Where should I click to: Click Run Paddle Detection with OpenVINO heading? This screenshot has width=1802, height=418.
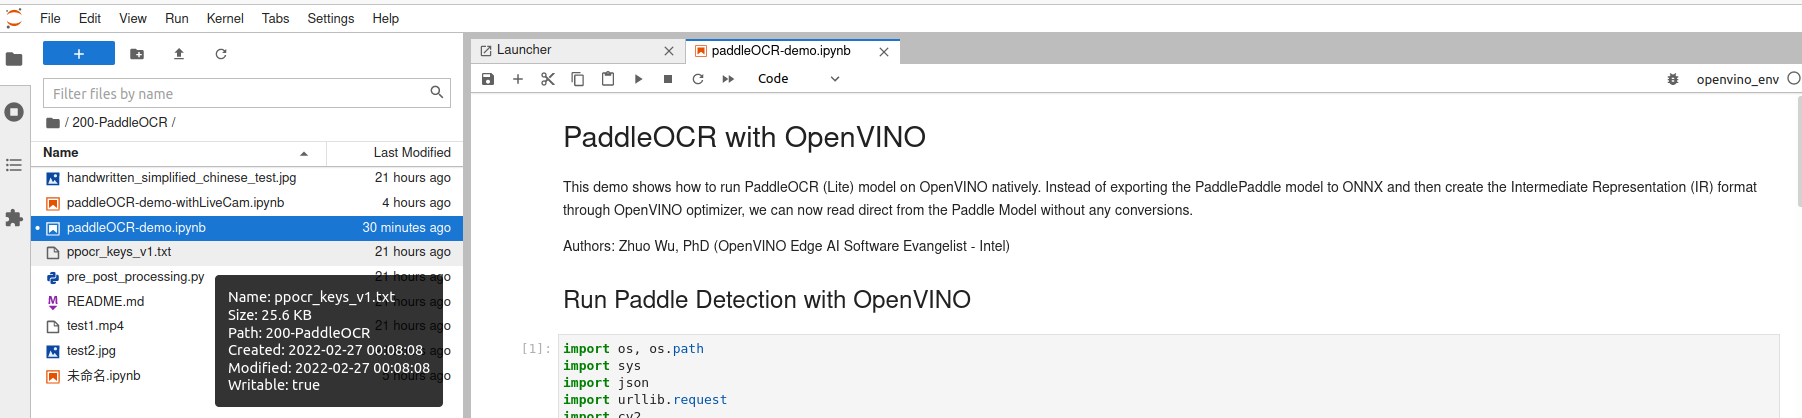tap(767, 300)
